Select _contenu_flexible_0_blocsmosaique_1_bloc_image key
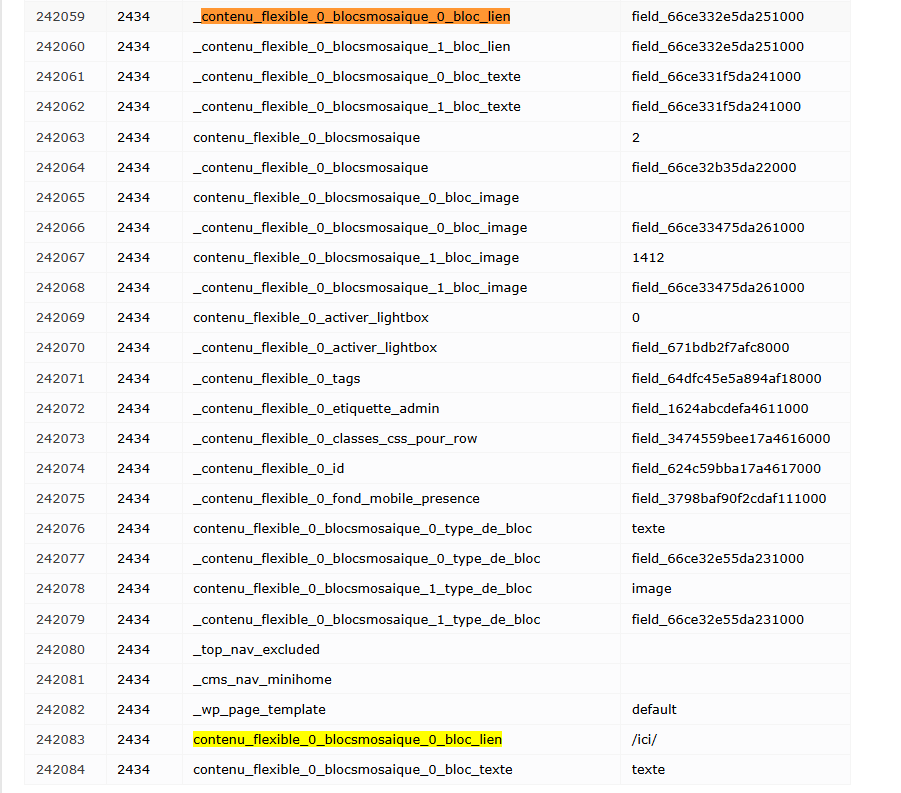Viewport: 901px width, 793px height. 360,287
